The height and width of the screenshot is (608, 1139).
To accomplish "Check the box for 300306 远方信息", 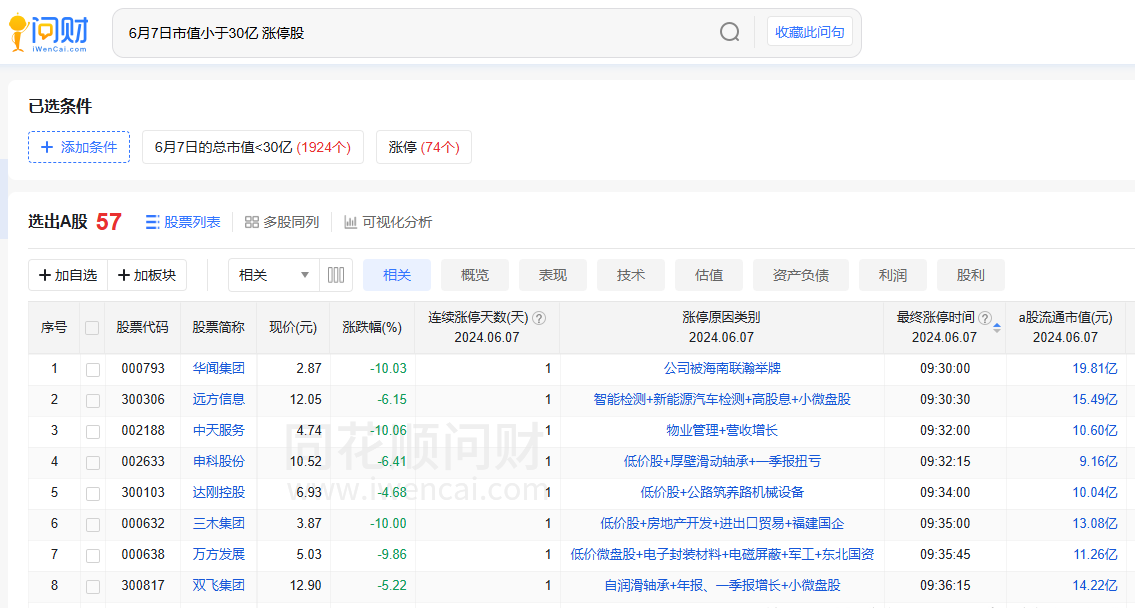I will [x=93, y=401].
